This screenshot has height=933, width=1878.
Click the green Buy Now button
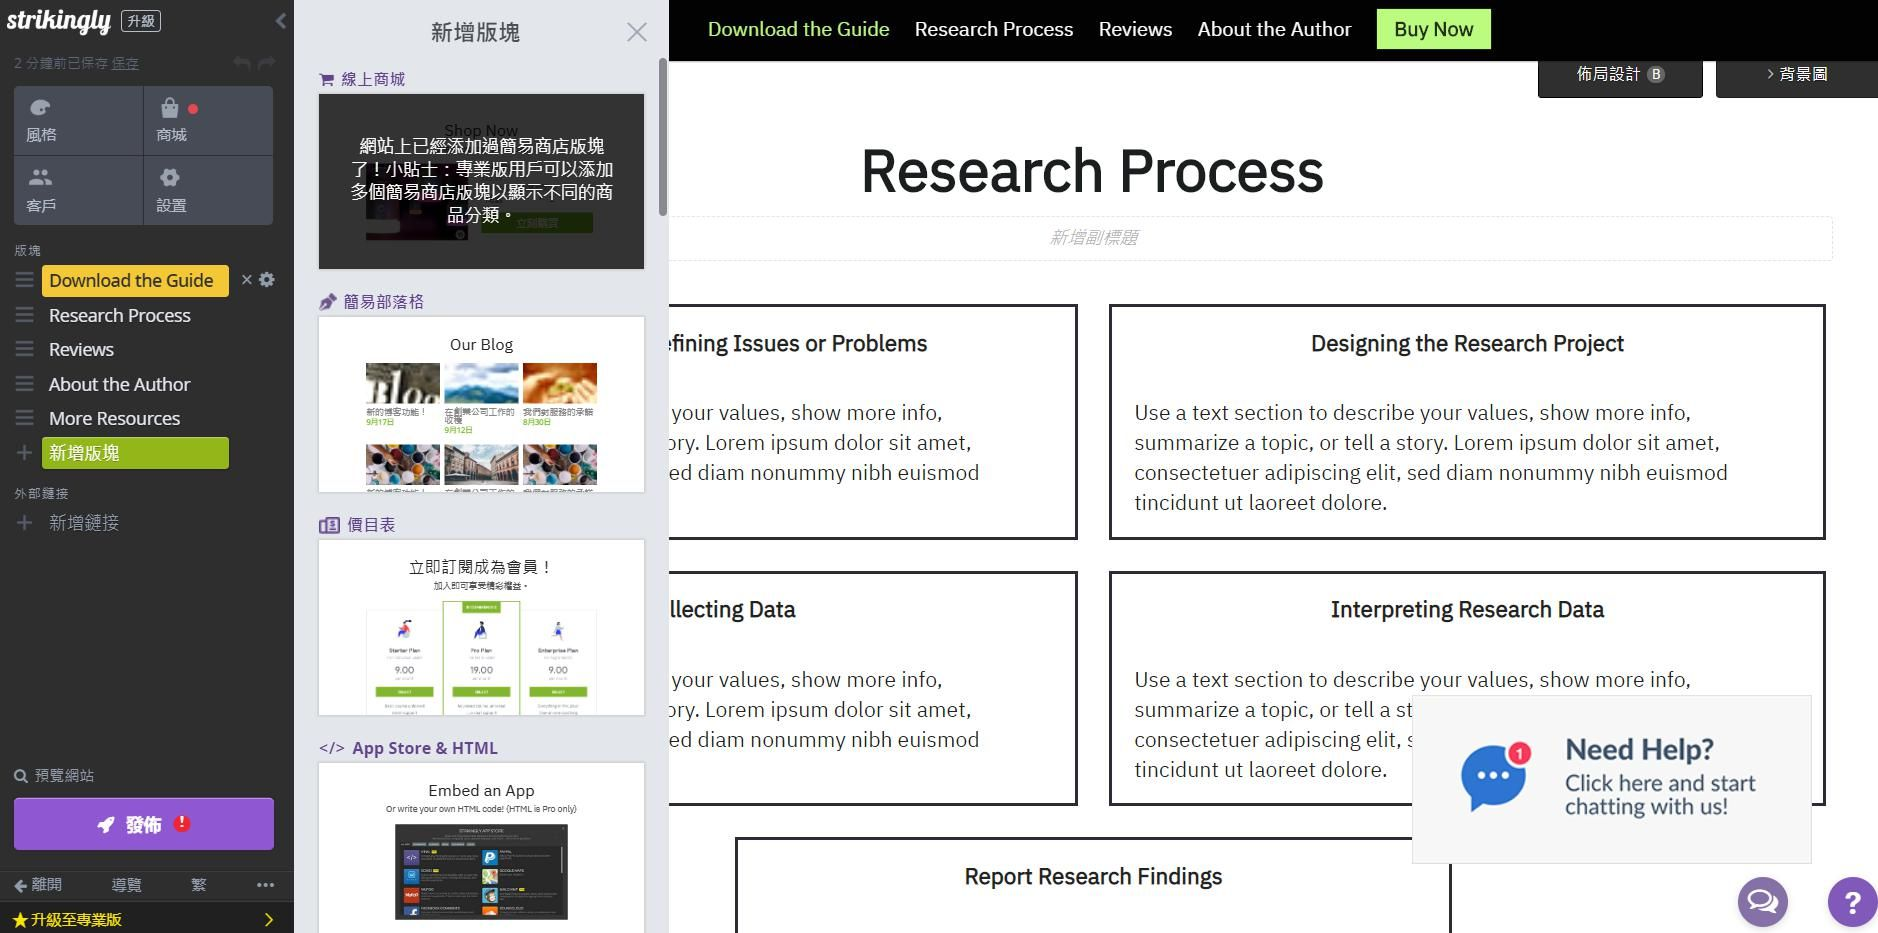click(1433, 29)
